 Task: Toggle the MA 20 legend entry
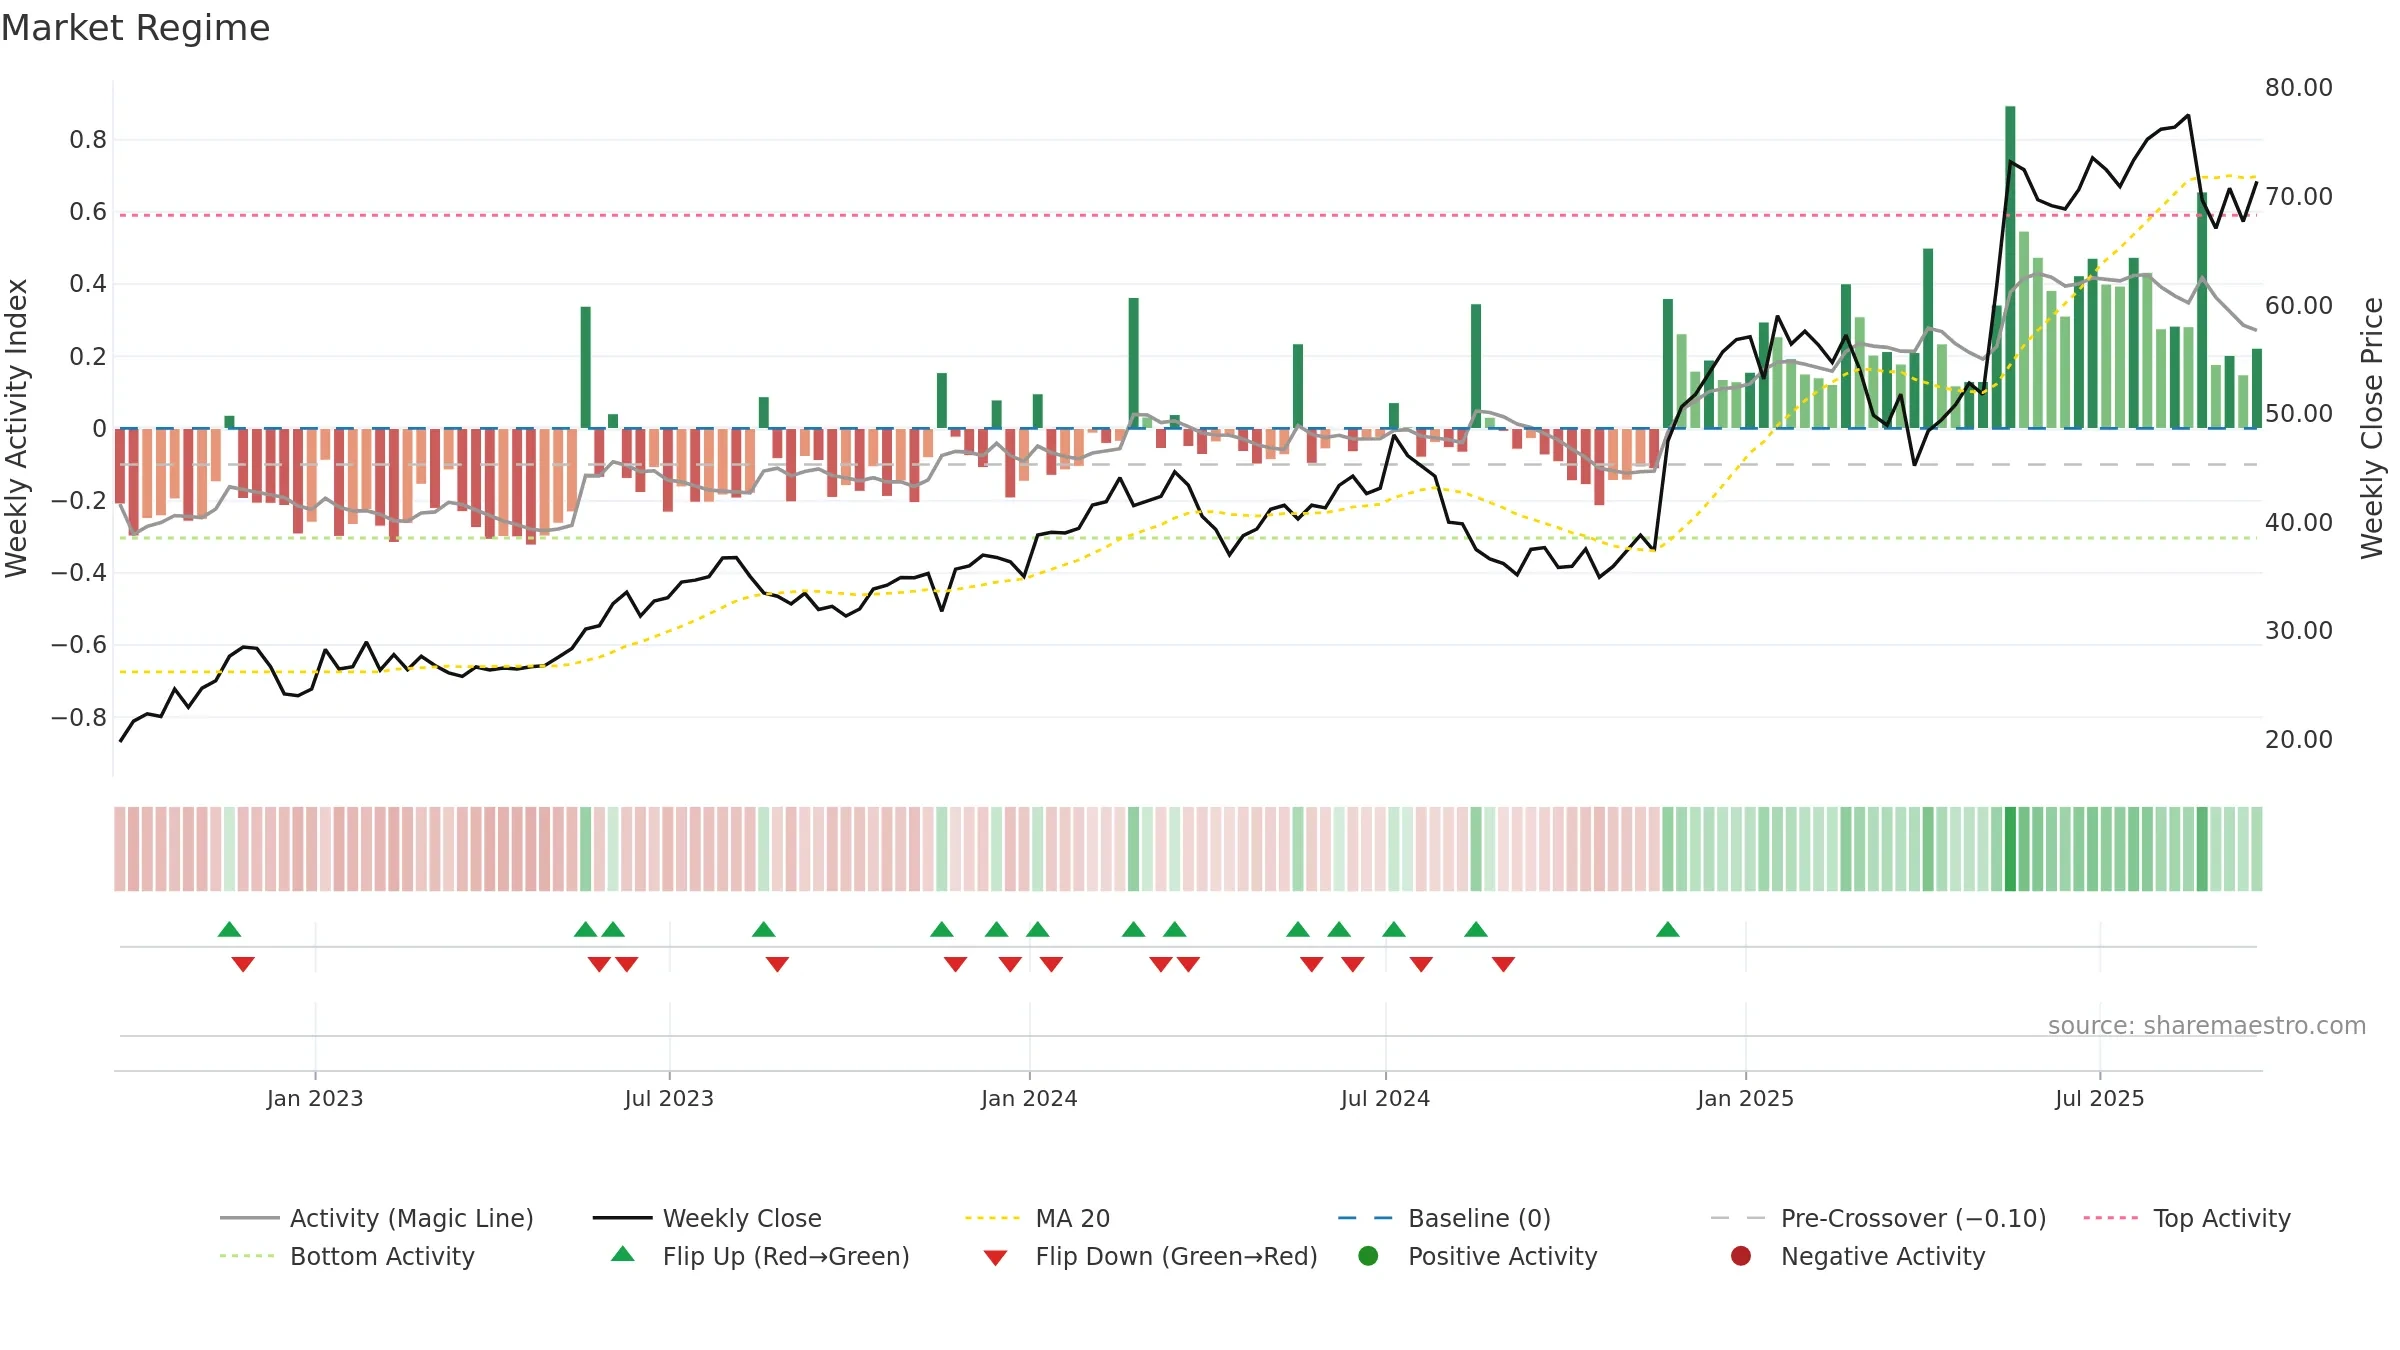point(1037,1218)
